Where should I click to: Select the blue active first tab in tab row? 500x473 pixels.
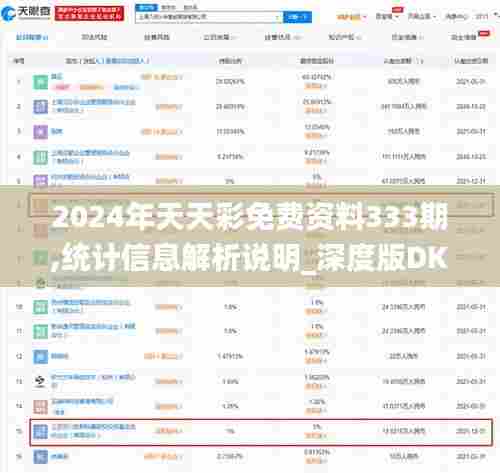click(x=32, y=37)
